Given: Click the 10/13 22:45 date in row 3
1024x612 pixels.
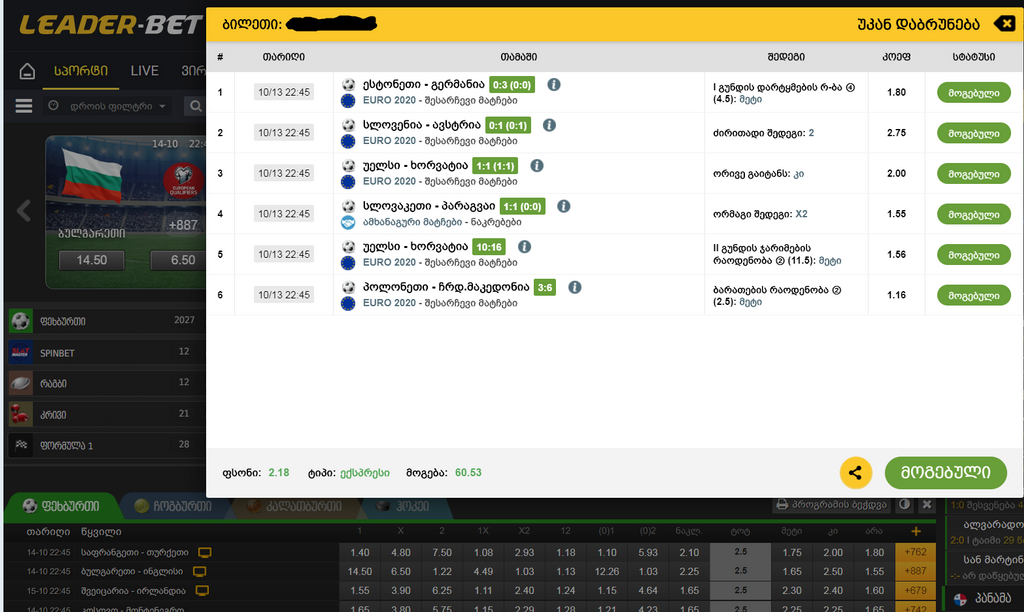Looking at the screenshot, I should [283, 173].
